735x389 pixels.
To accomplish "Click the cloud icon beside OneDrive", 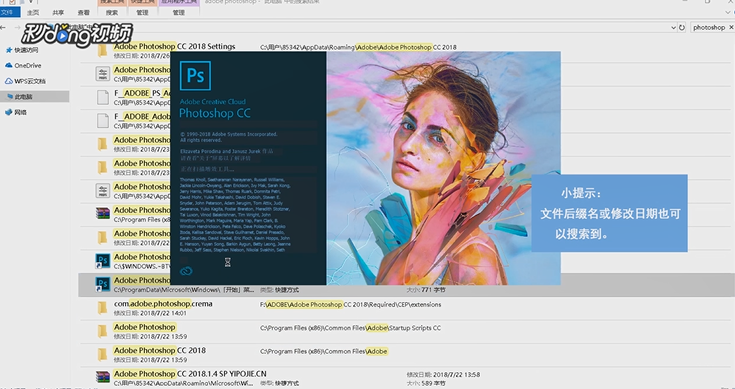I will click(x=8, y=66).
